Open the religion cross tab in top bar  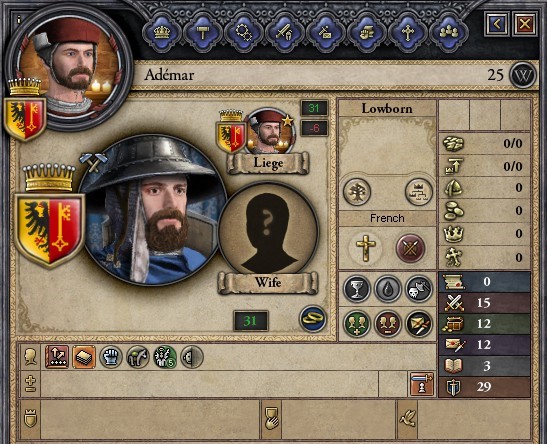407,33
